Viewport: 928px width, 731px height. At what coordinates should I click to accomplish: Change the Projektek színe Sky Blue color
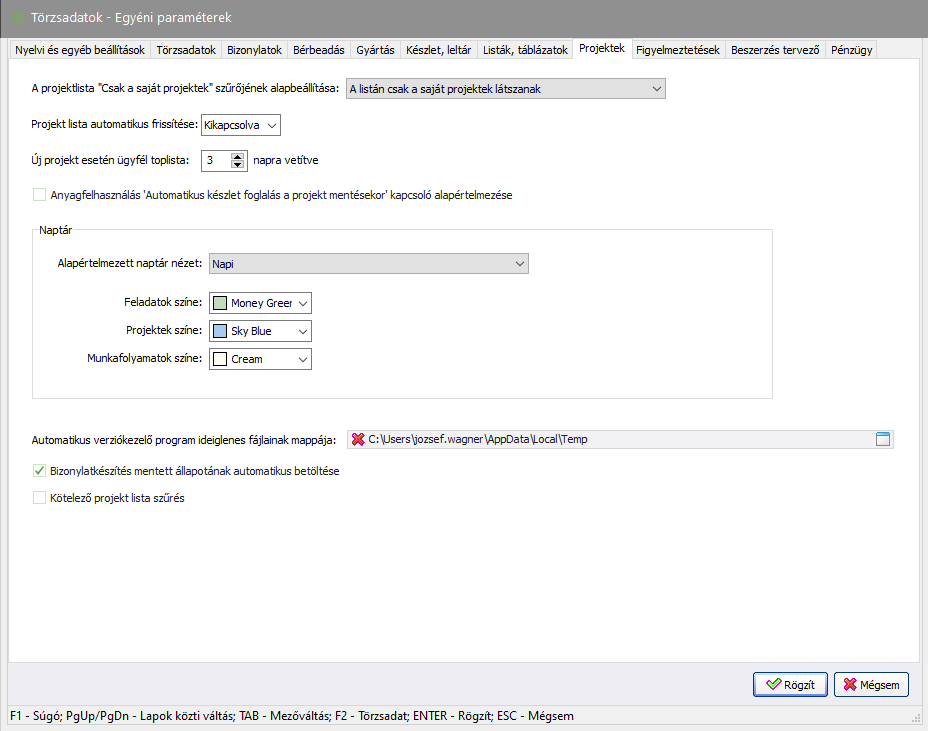click(261, 331)
